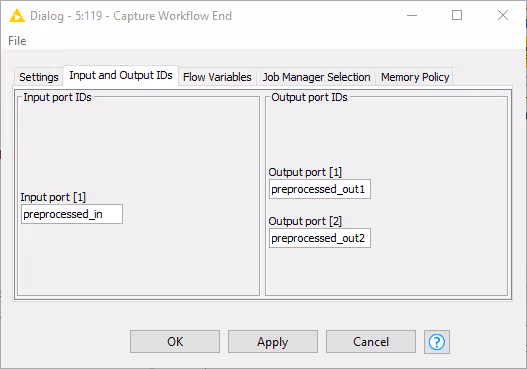Screen dimensions: 527x369
Task: Confirm with the OK button
Action: click(175, 341)
